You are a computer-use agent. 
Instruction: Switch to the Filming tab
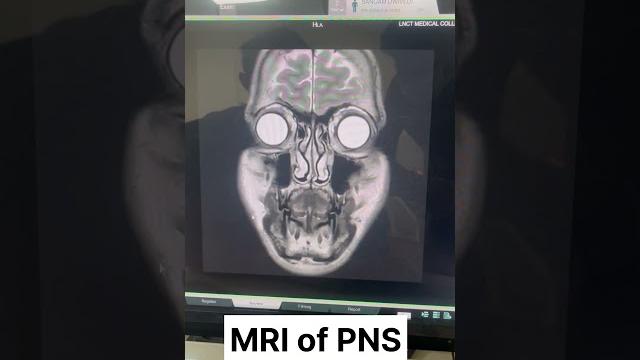pos(304,307)
